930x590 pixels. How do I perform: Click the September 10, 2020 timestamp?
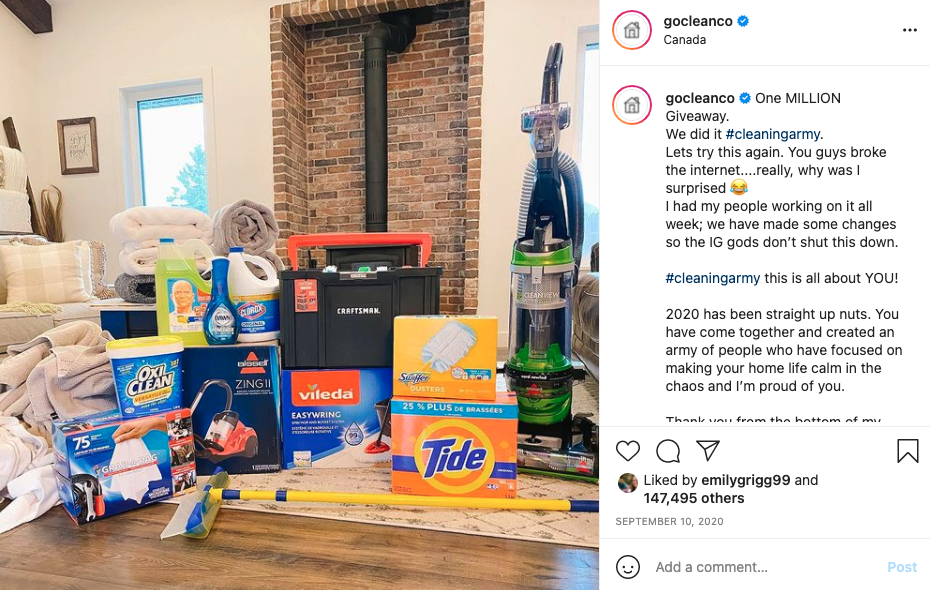click(x=669, y=522)
